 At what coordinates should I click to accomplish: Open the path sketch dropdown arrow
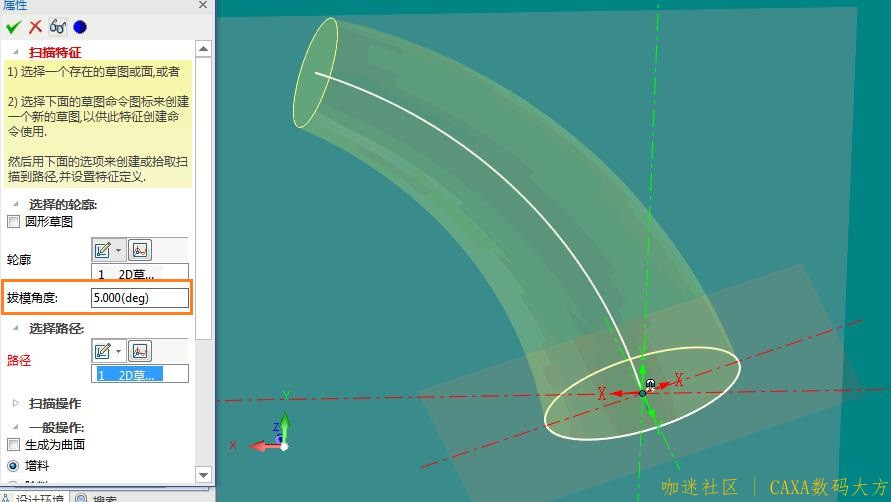click(119, 351)
